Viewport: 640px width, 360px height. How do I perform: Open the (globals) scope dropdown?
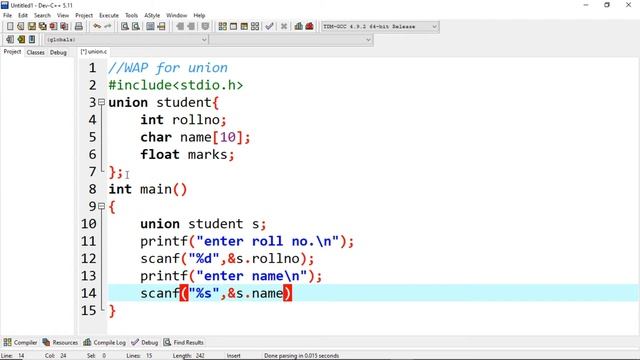(x=126, y=40)
